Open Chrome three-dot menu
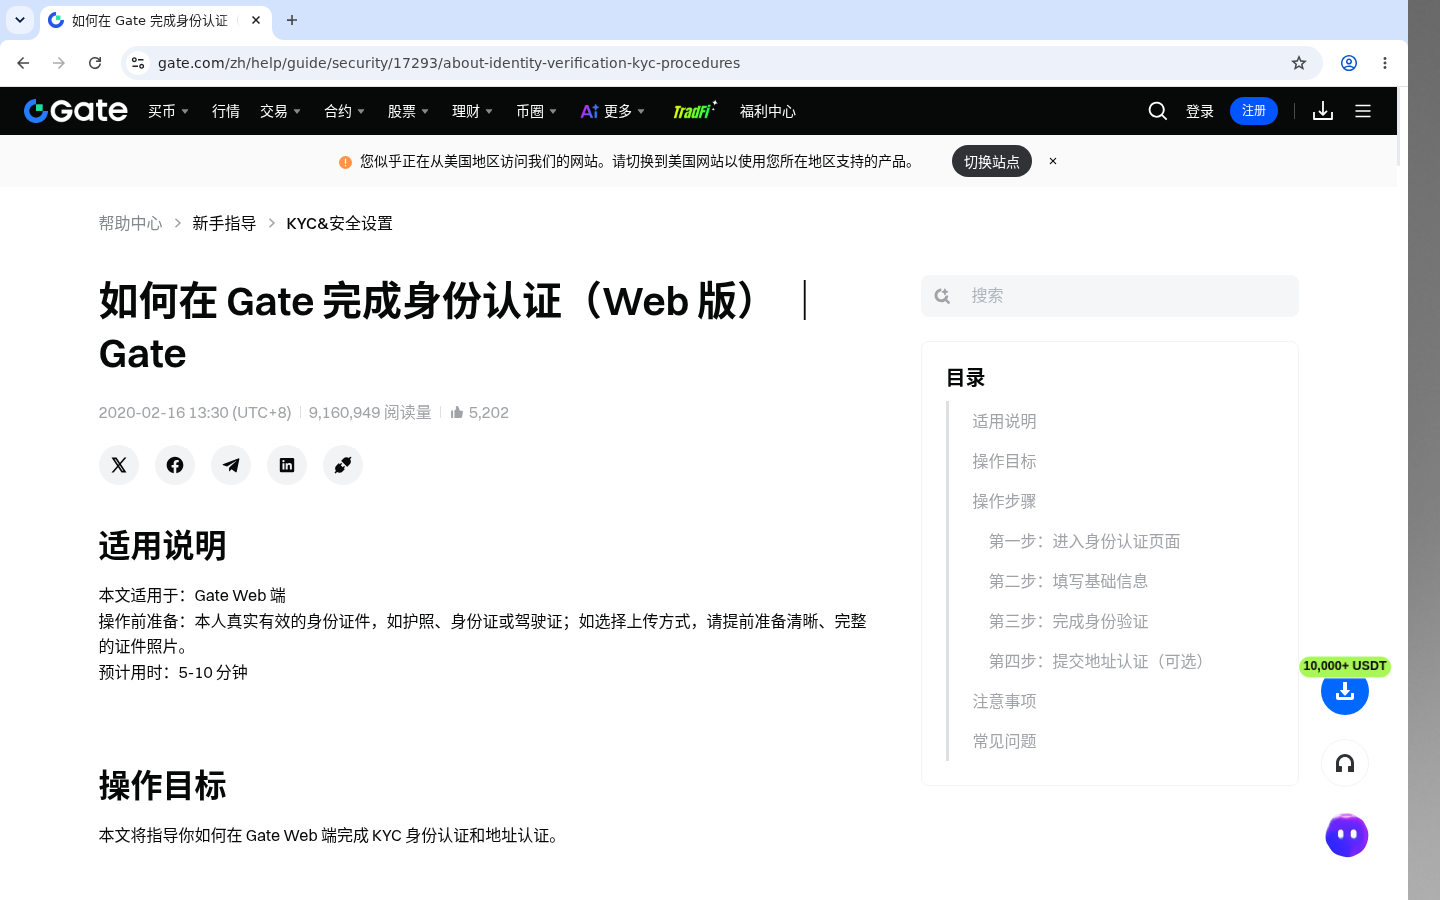This screenshot has width=1440, height=900. 1385,63
